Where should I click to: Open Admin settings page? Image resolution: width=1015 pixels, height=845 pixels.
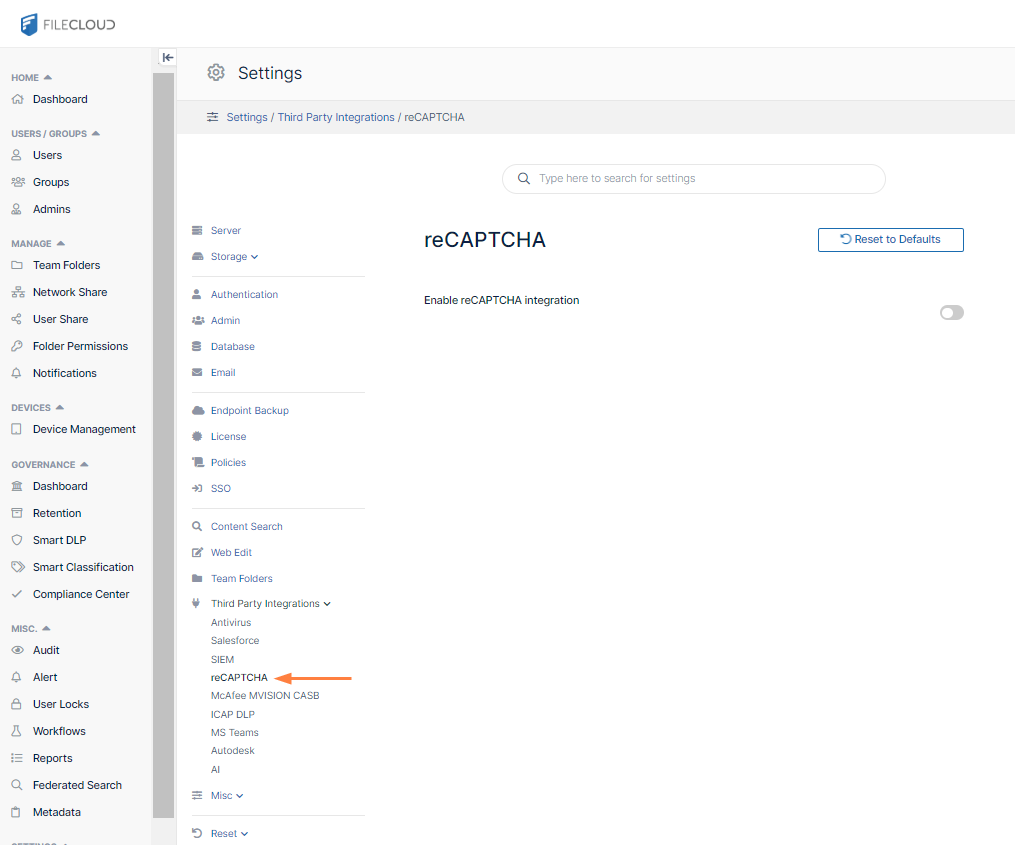tap(225, 321)
